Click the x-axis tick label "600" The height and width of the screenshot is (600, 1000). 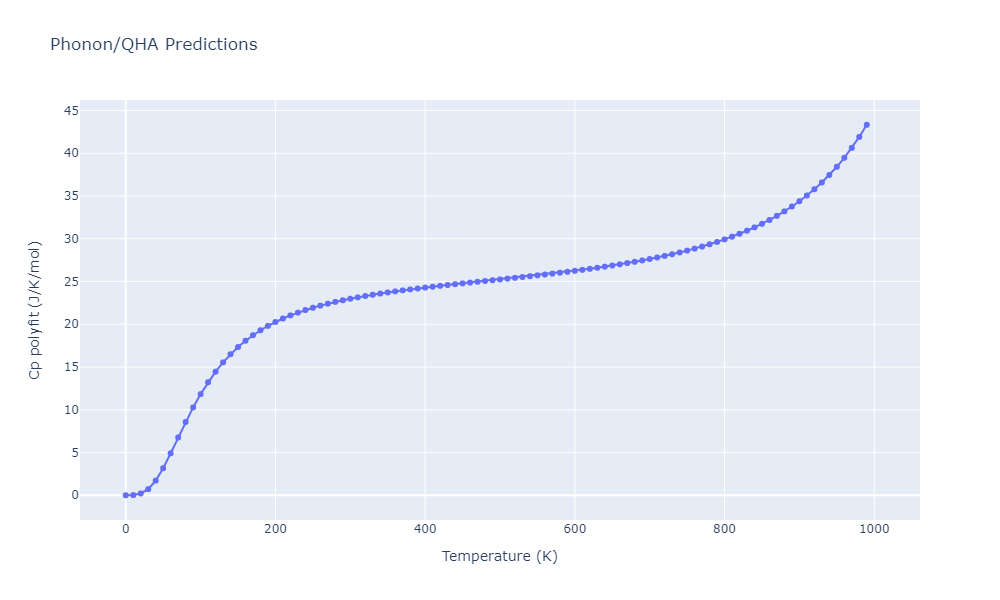575,529
